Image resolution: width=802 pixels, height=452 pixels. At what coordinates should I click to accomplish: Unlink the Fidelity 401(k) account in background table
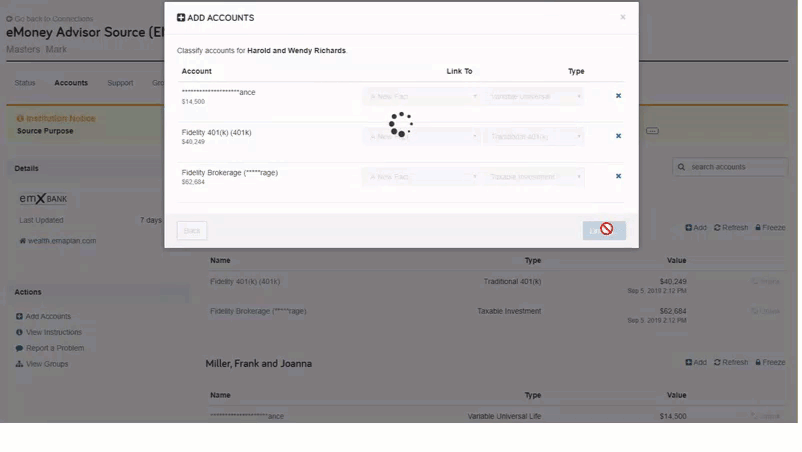[x=766, y=282]
